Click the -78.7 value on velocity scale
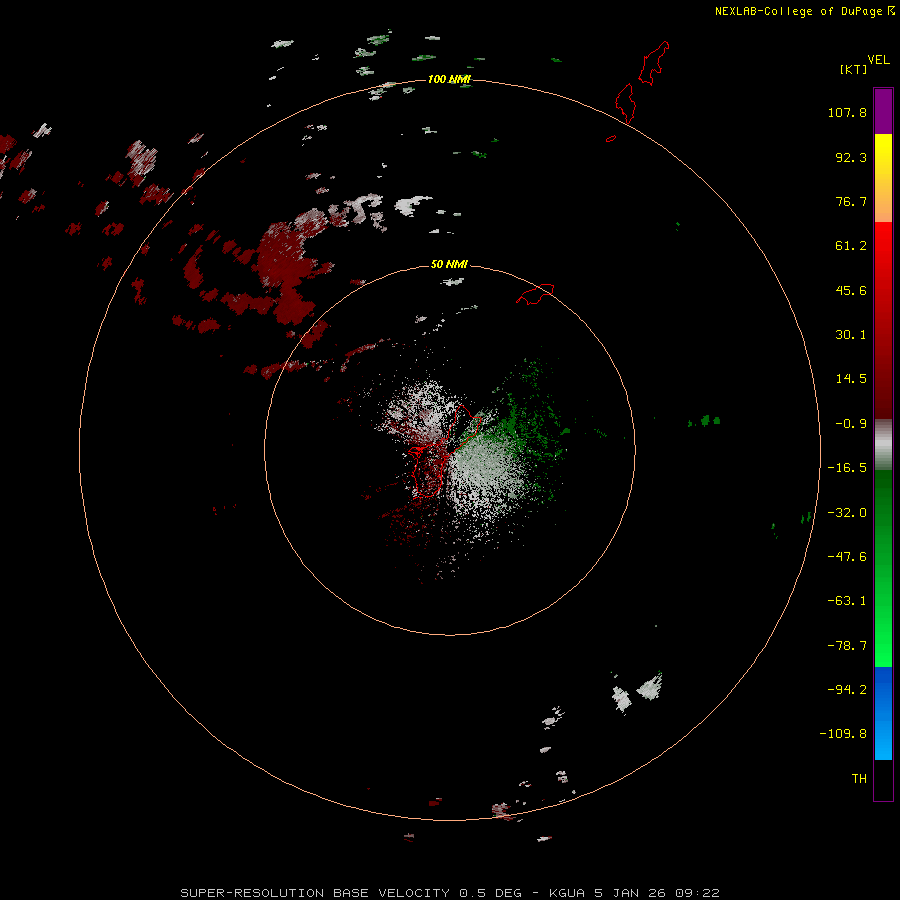Image resolution: width=900 pixels, height=900 pixels. pos(847,646)
